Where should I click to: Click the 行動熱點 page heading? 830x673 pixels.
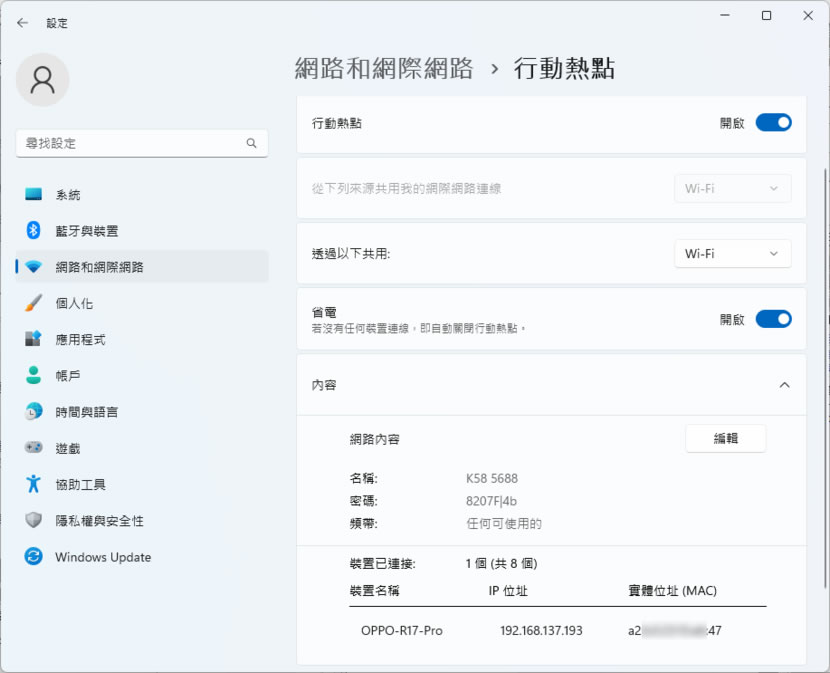coord(564,68)
